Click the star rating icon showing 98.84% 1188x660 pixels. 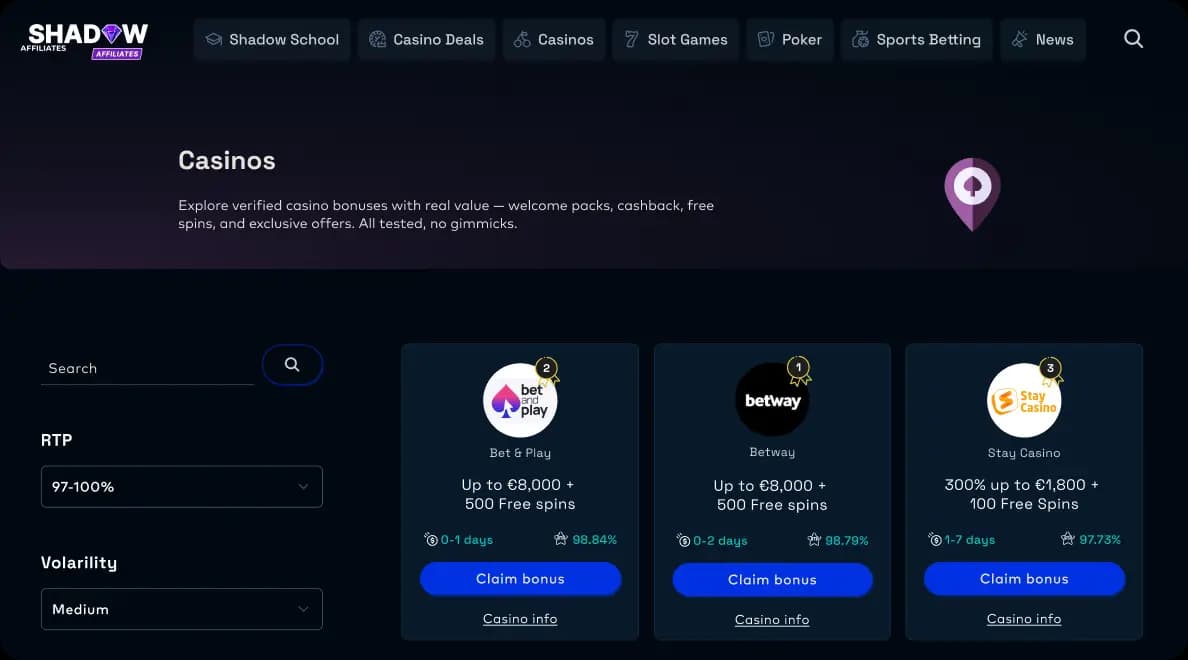click(561, 539)
